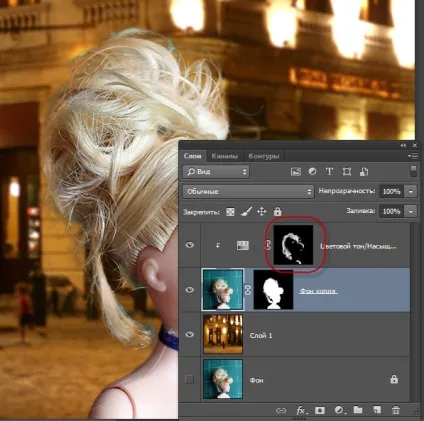
Task: Open the Обычные blend mode dropdown
Action: point(248,191)
